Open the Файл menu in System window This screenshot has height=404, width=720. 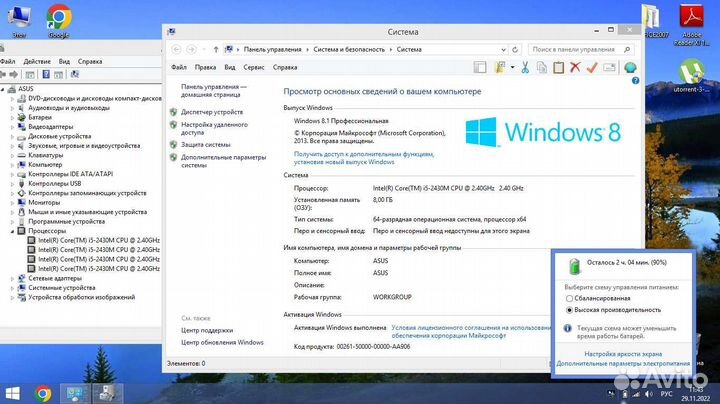pyautogui.click(x=179, y=67)
